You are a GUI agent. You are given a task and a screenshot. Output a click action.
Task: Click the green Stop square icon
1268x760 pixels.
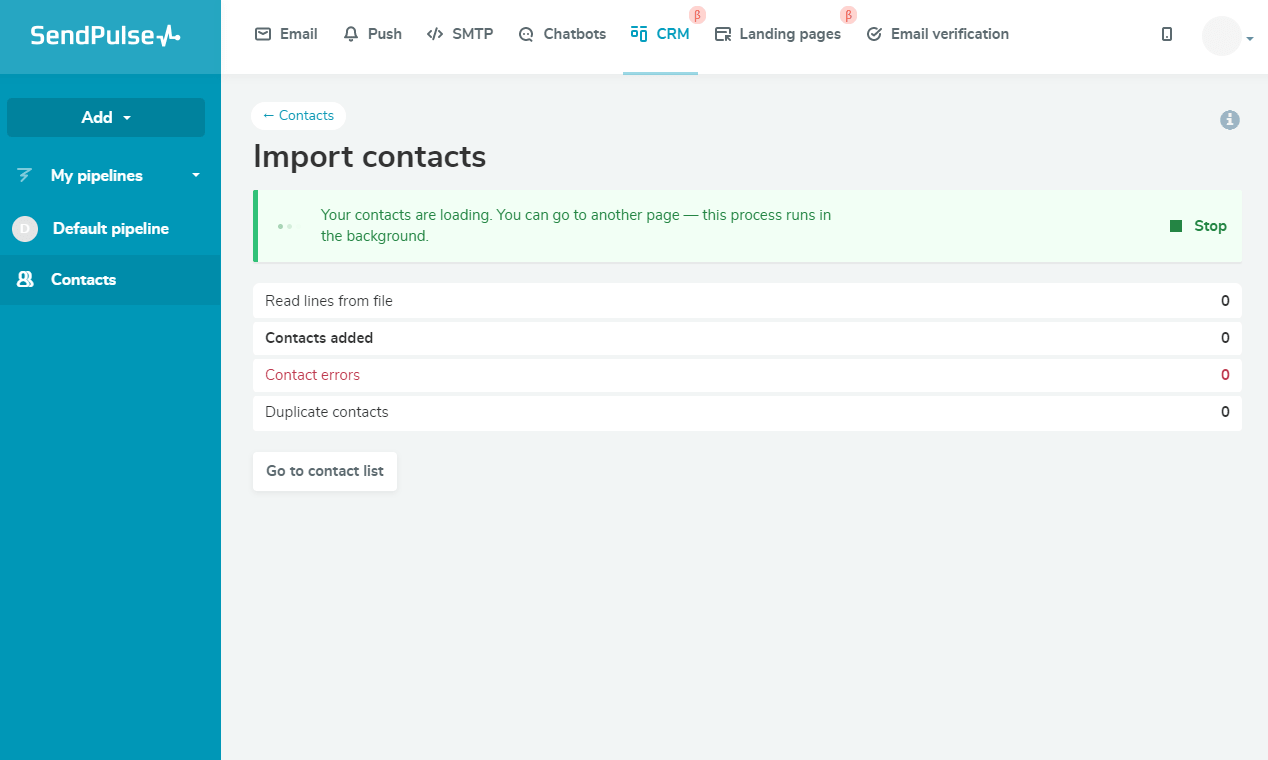pyautogui.click(x=1176, y=226)
